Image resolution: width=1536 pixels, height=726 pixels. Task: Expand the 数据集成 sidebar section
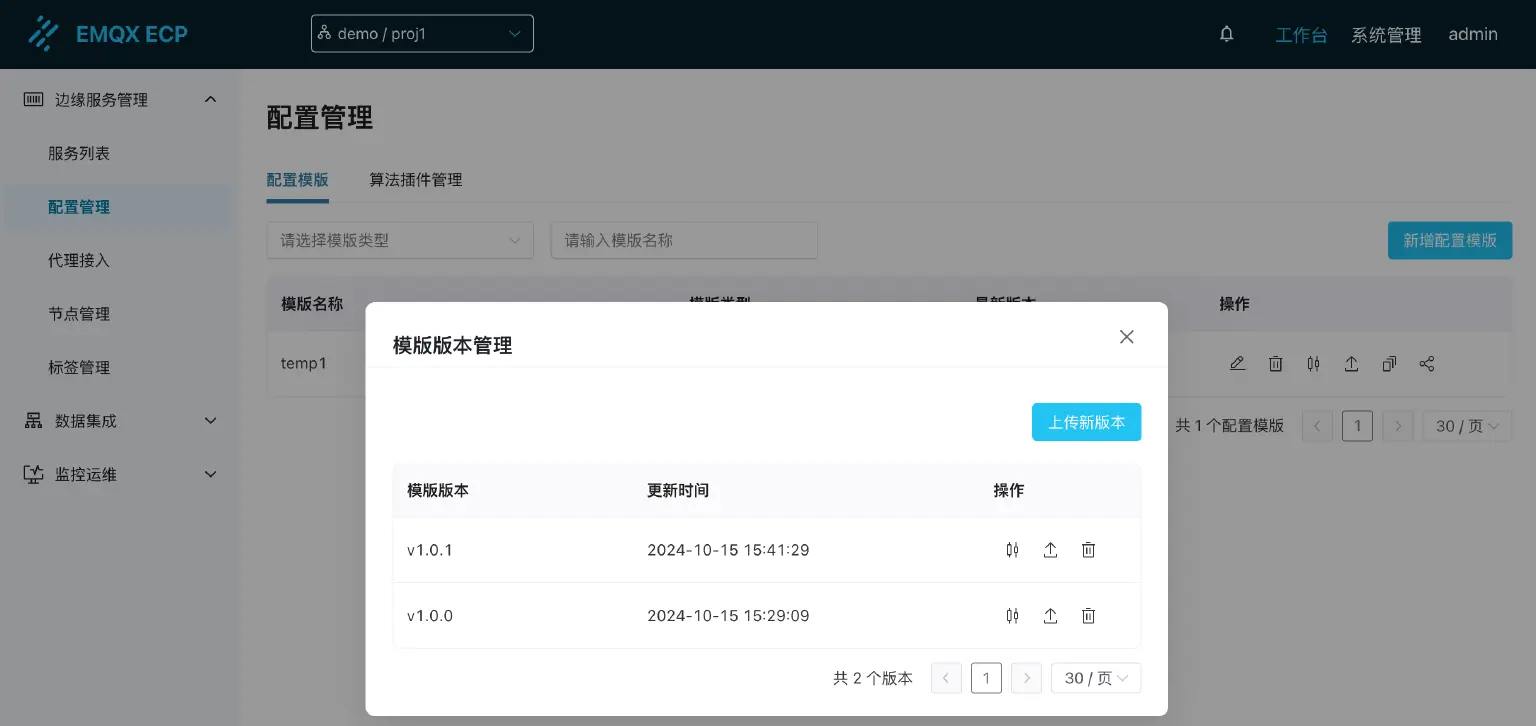tap(117, 420)
